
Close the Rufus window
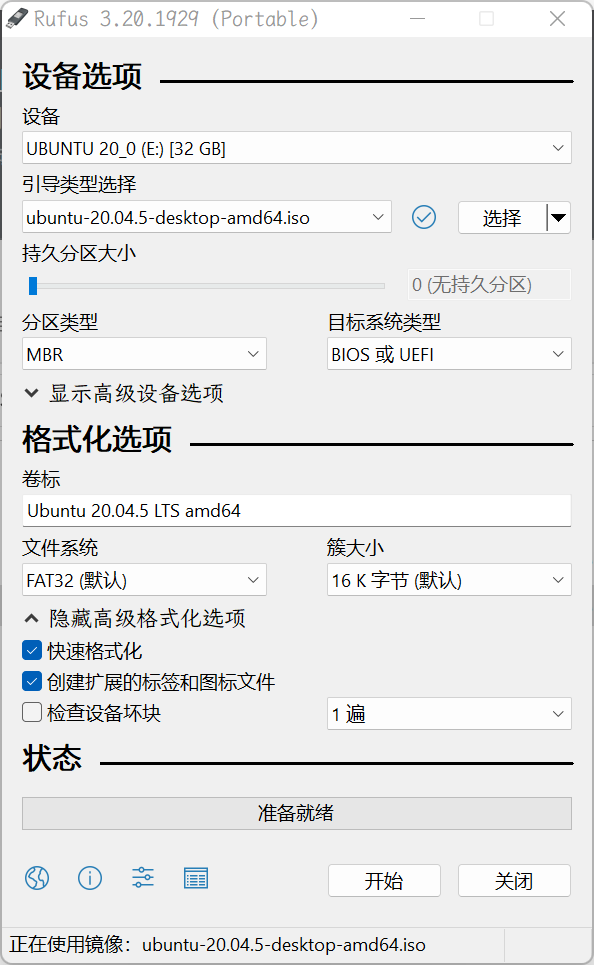point(558,19)
